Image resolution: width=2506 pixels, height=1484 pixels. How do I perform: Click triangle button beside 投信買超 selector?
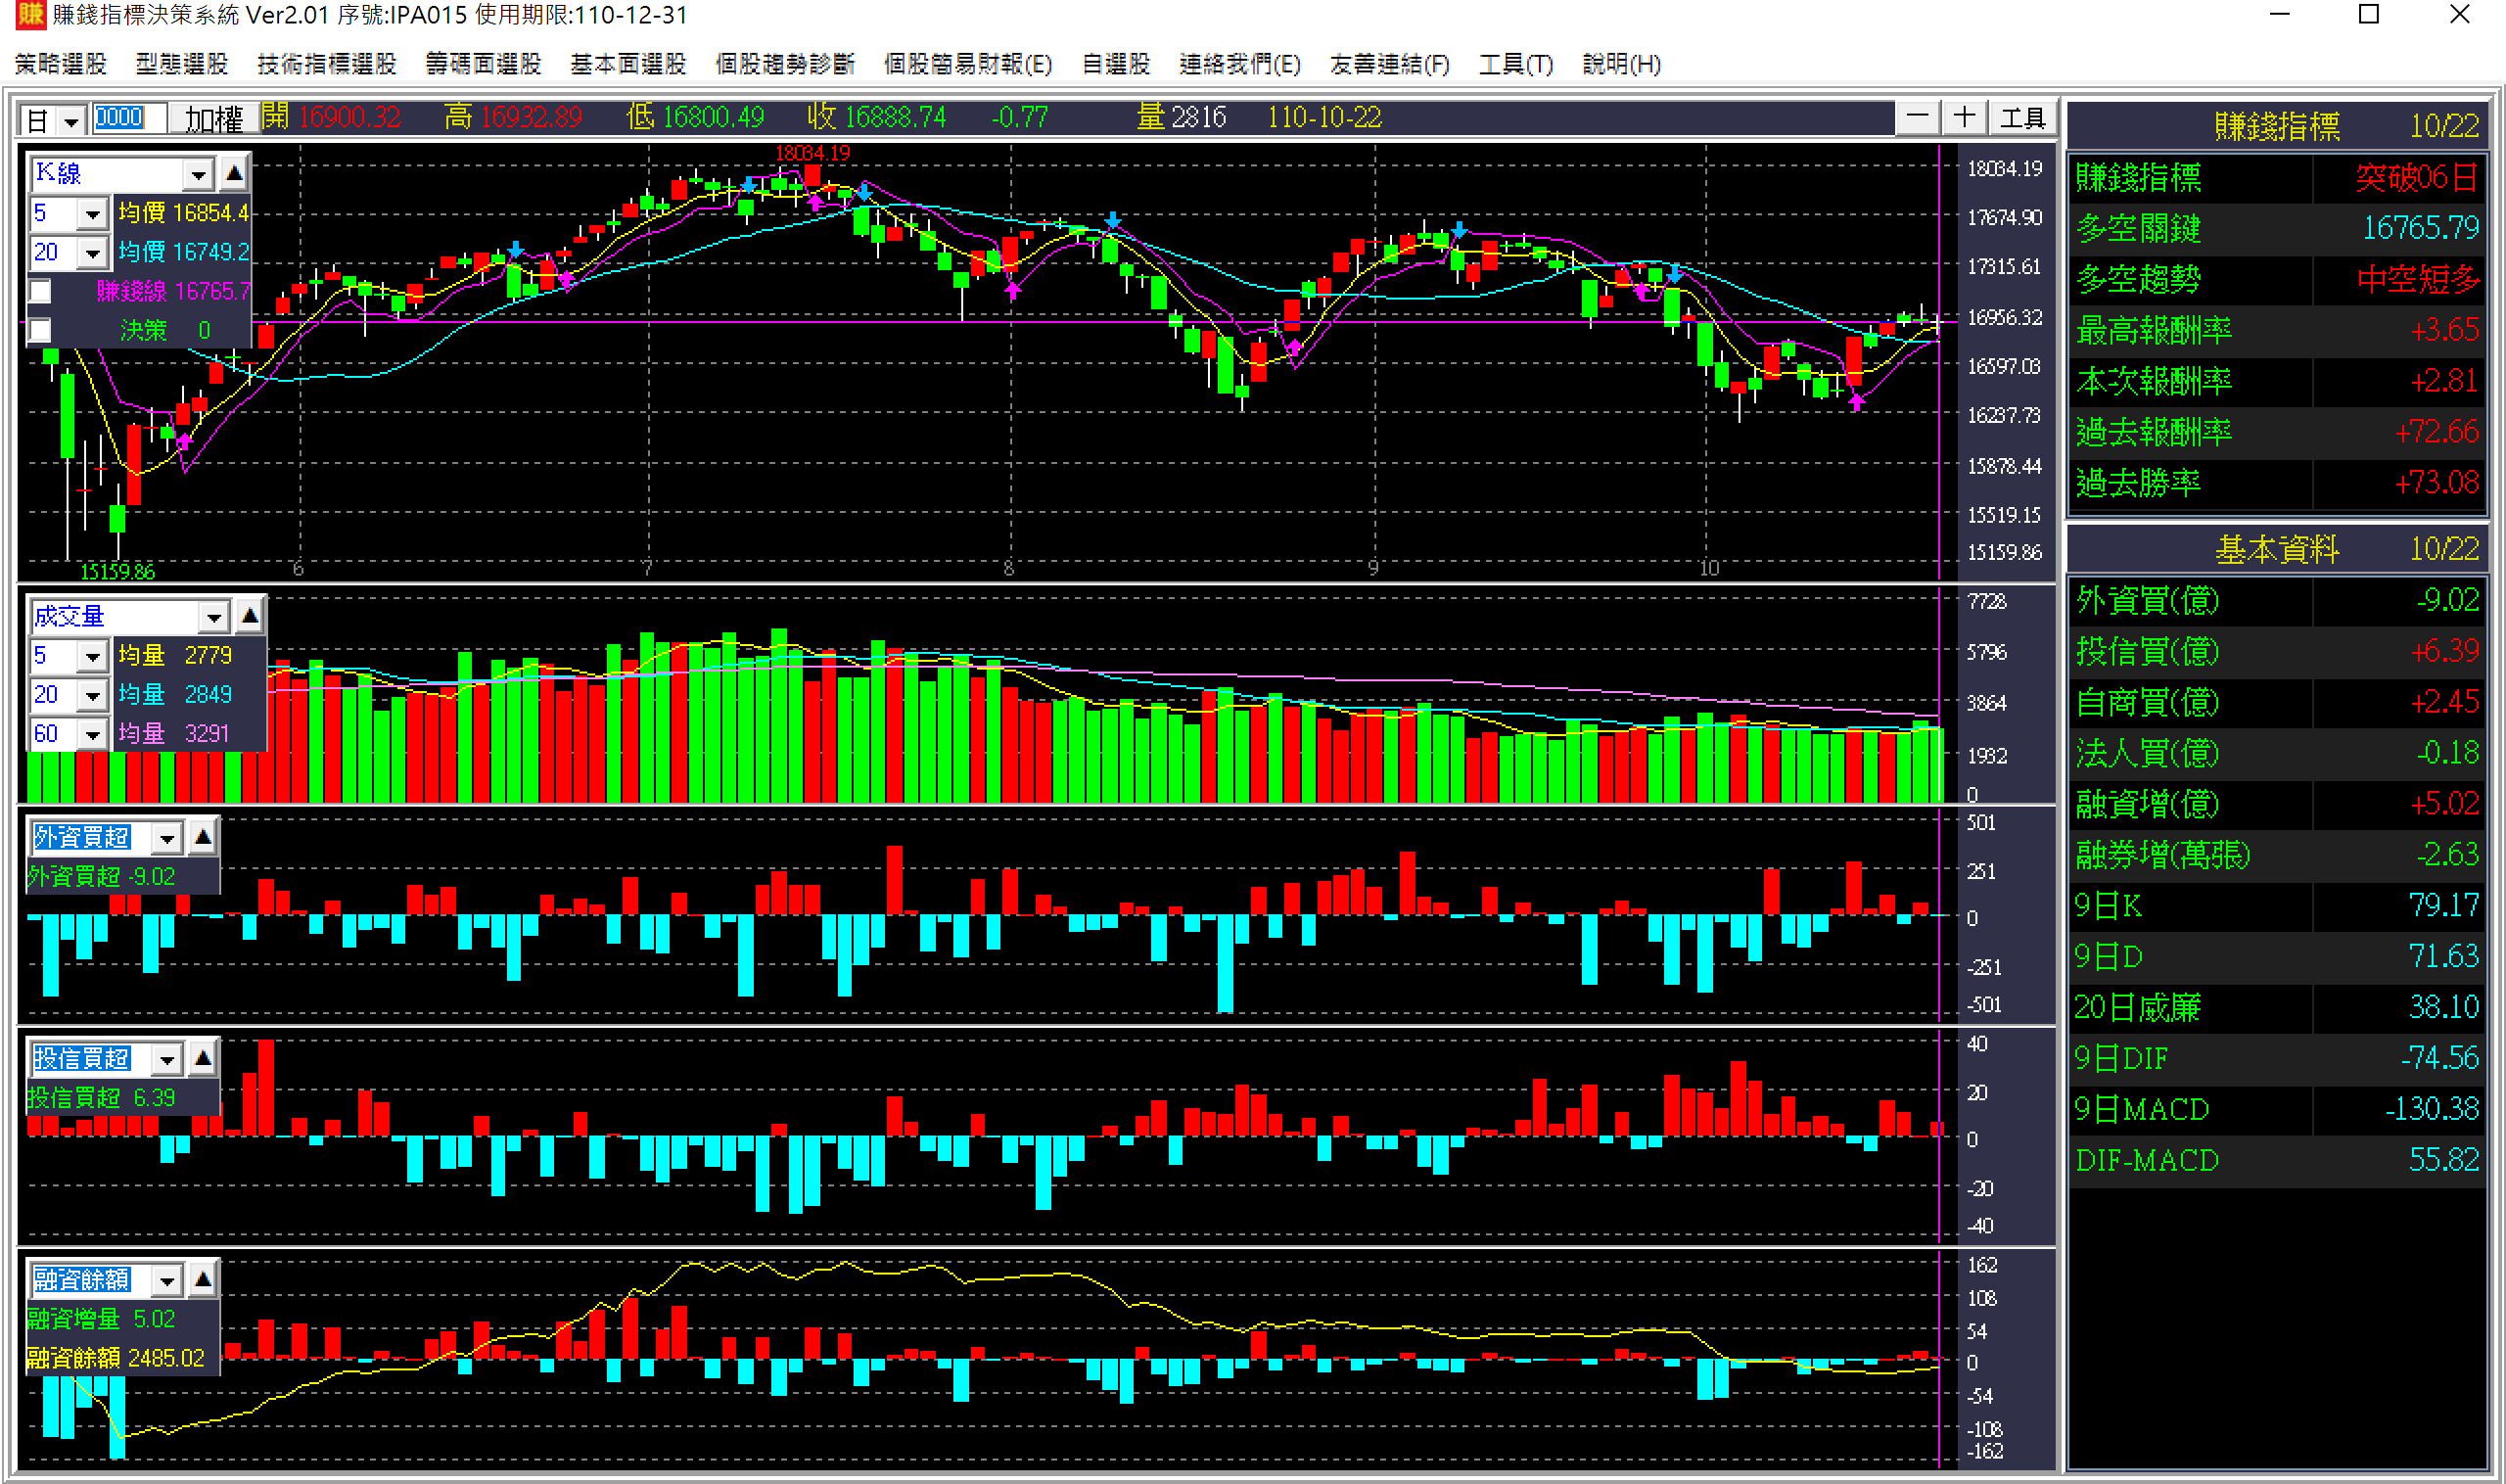[203, 1058]
